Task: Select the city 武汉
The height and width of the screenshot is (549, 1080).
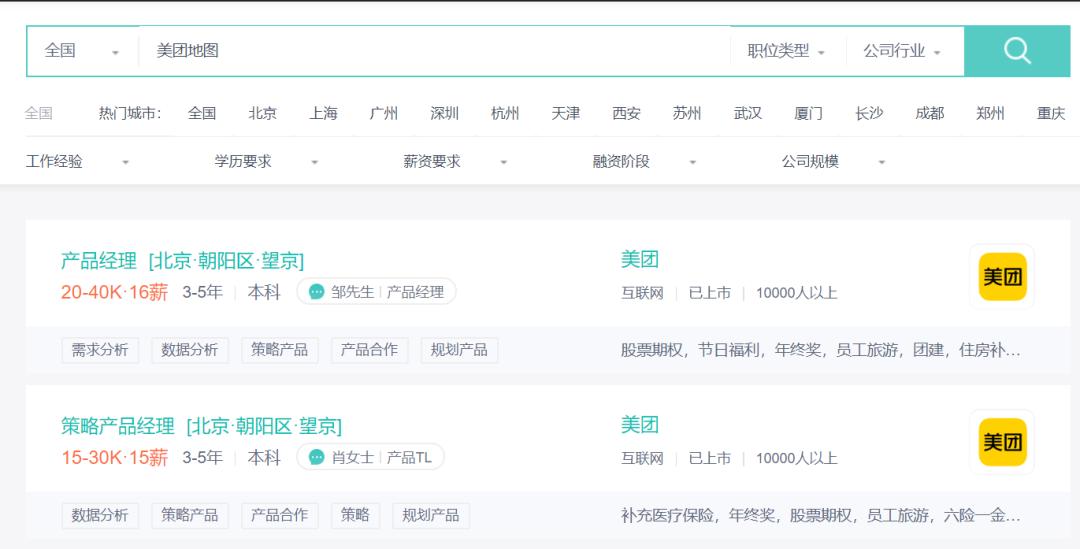Action: (x=748, y=114)
